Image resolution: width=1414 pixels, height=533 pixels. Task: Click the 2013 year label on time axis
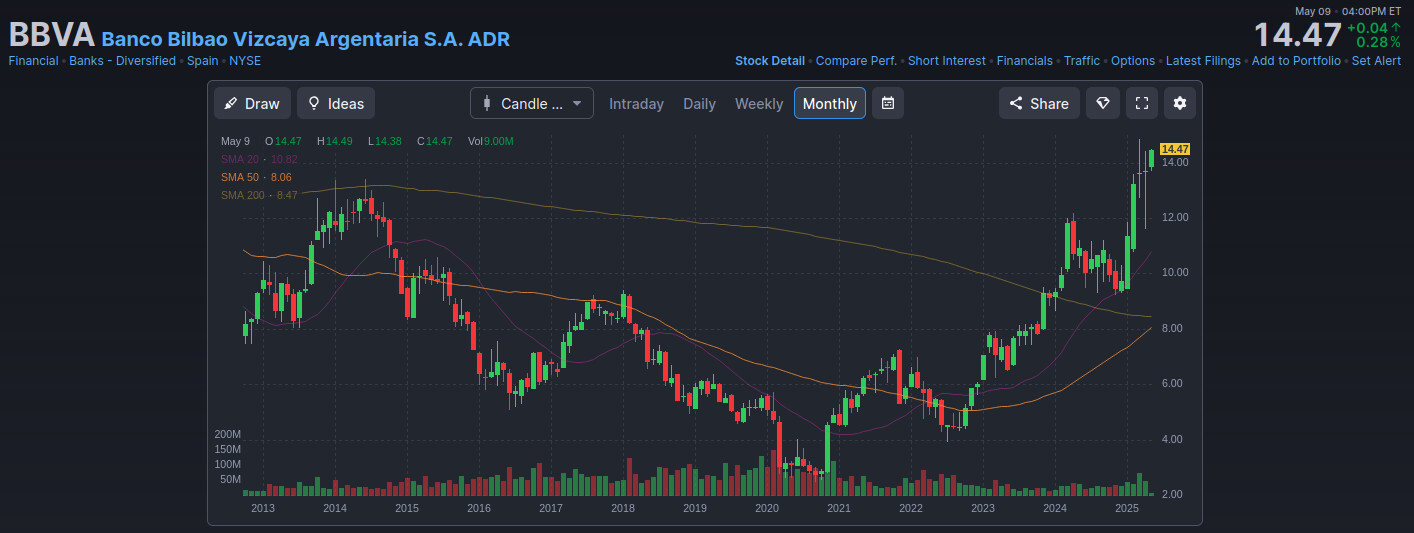[x=263, y=509]
